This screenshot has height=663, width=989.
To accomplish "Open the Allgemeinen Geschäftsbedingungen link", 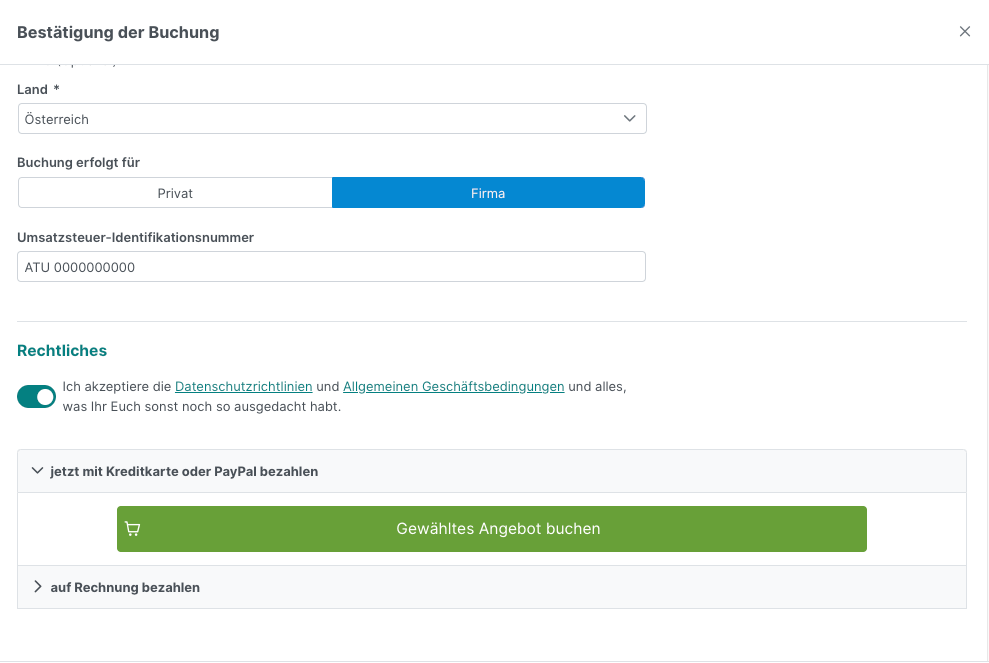I will (452, 386).
